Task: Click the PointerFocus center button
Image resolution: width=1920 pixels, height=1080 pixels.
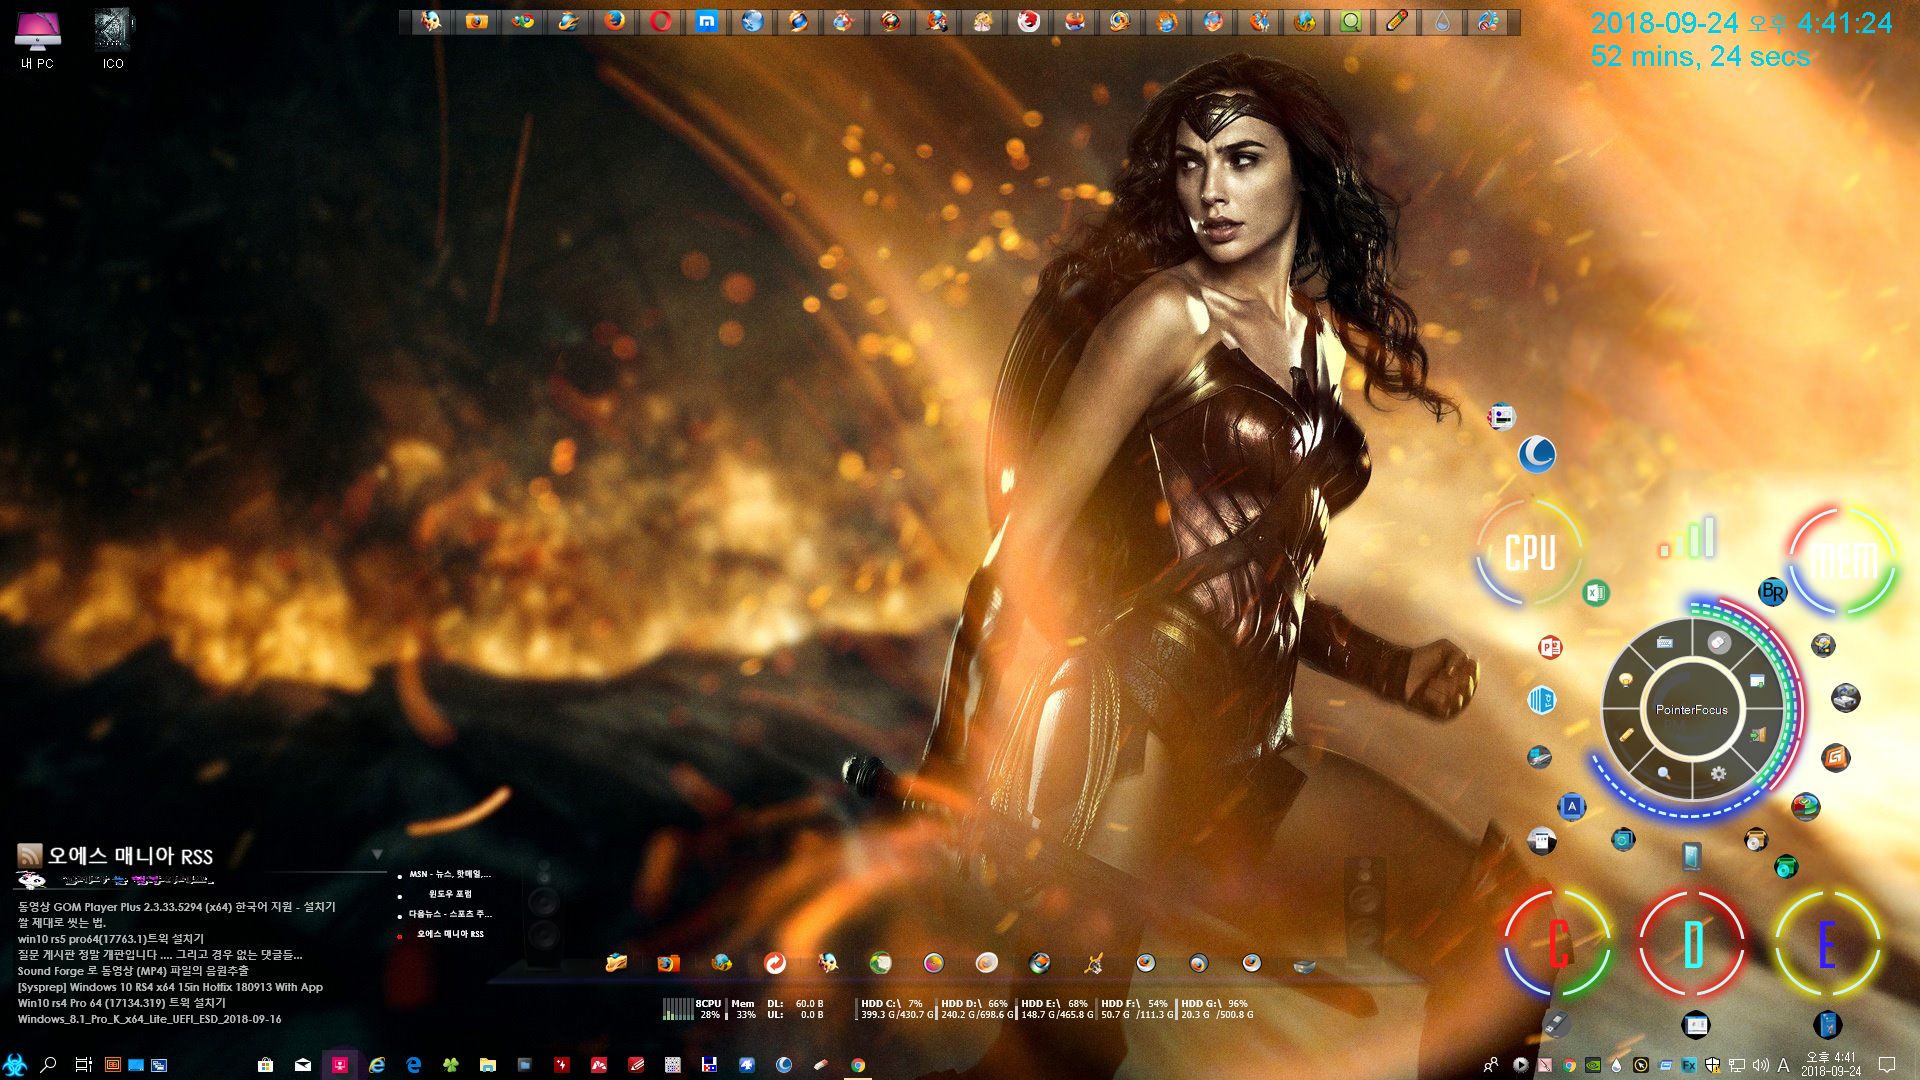Action: coord(1691,709)
